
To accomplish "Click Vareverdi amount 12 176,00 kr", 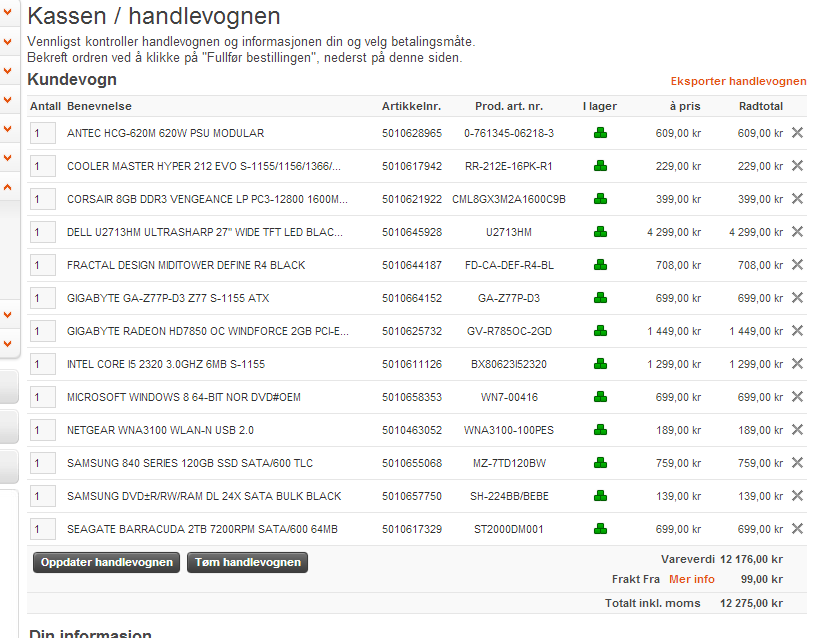I will pos(751,560).
